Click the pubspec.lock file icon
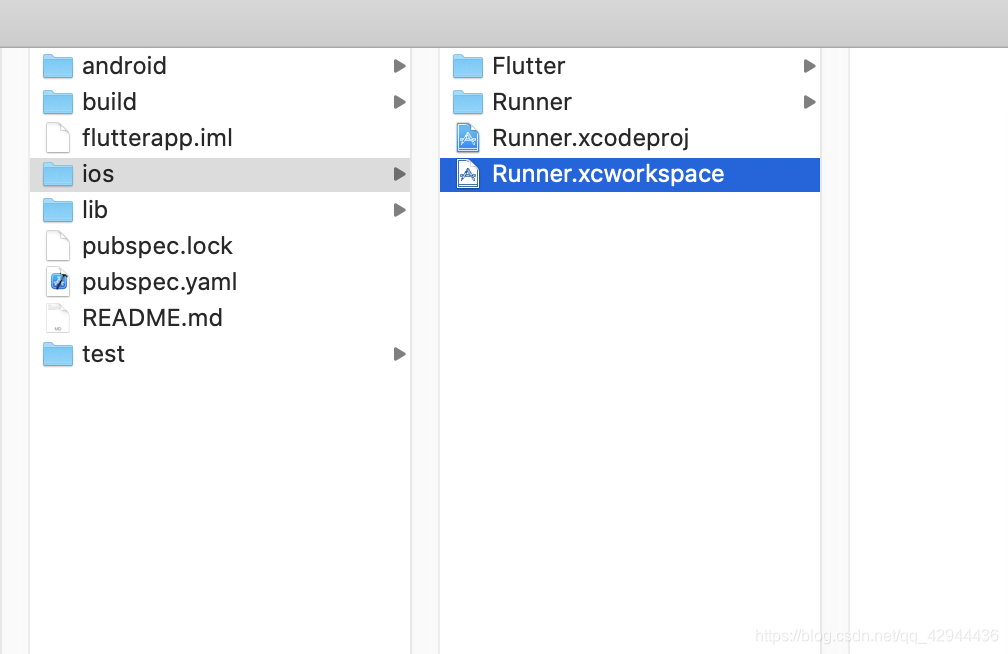This screenshot has width=1008, height=654. pyautogui.click(x=58, y=246)
